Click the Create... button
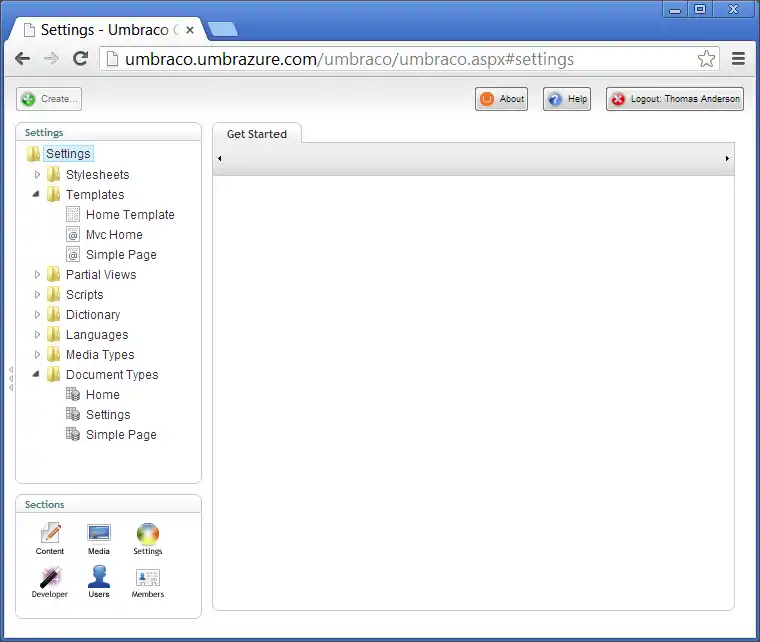Image resolution: width=760 pixels, height=642 pixels. click(49, 99)
